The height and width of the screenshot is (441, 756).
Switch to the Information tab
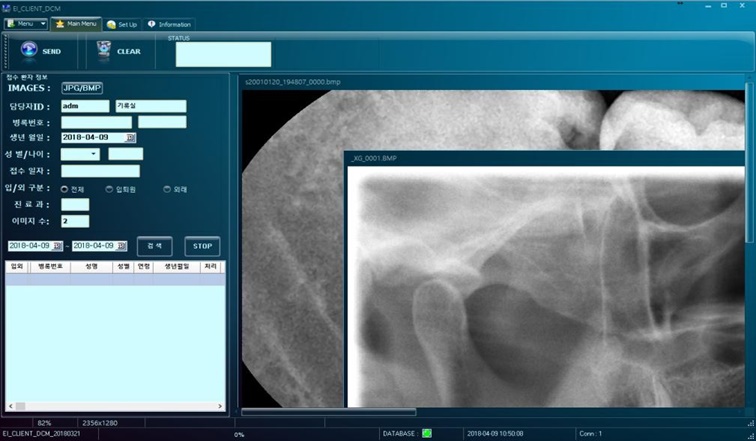pos(170,24)
